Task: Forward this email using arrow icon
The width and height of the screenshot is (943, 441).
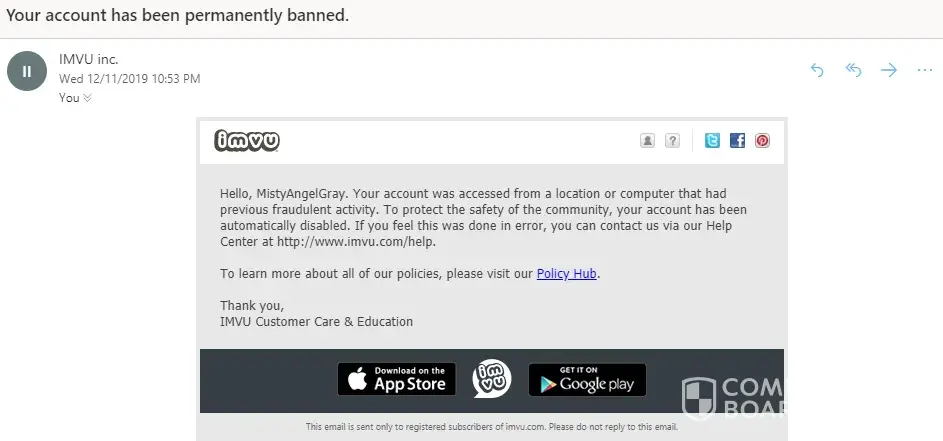Action: point(888,70)
